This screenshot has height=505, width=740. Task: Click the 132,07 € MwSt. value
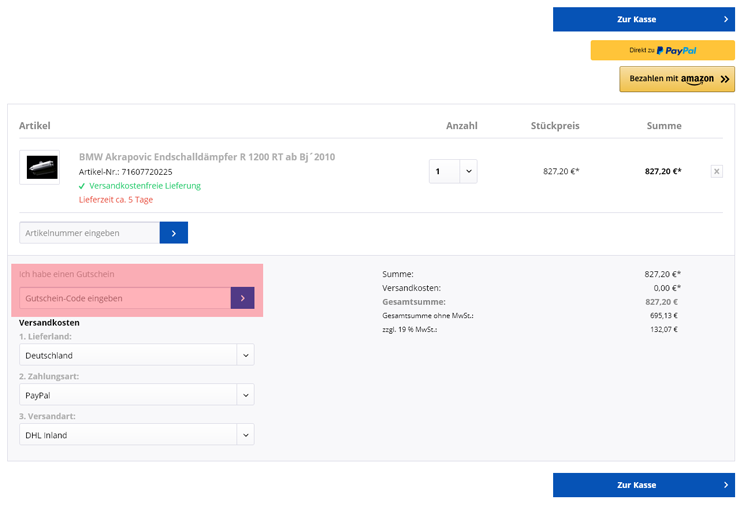tap(664, 329)
